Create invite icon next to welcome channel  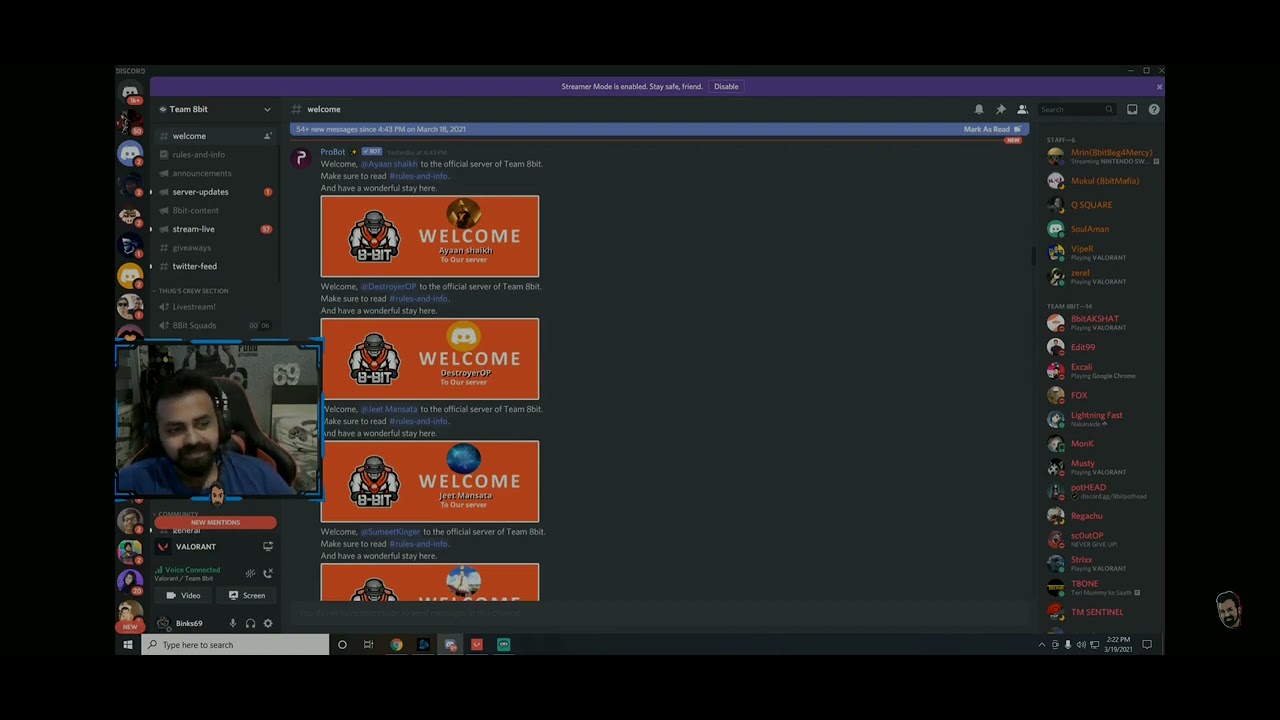click(267, 136)
